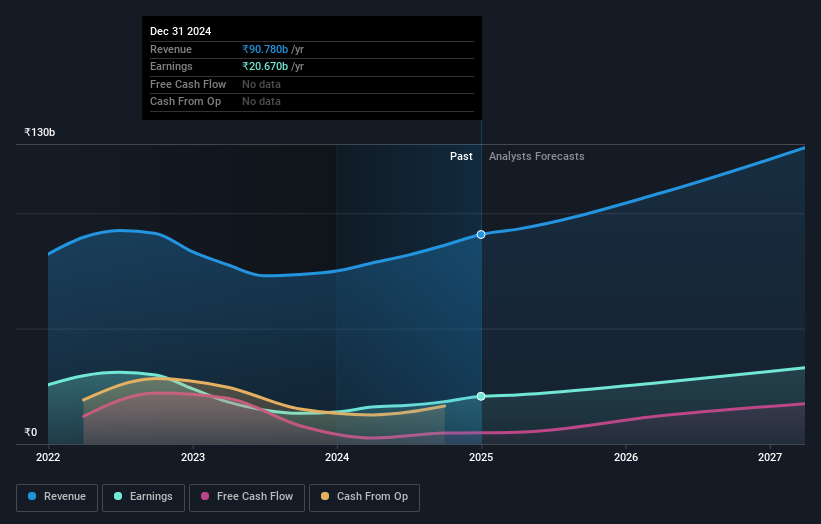The height and width of the screenshot is (524, 821).
Task: Click the Analysts Forecasts label
Action: pos(537,157)
